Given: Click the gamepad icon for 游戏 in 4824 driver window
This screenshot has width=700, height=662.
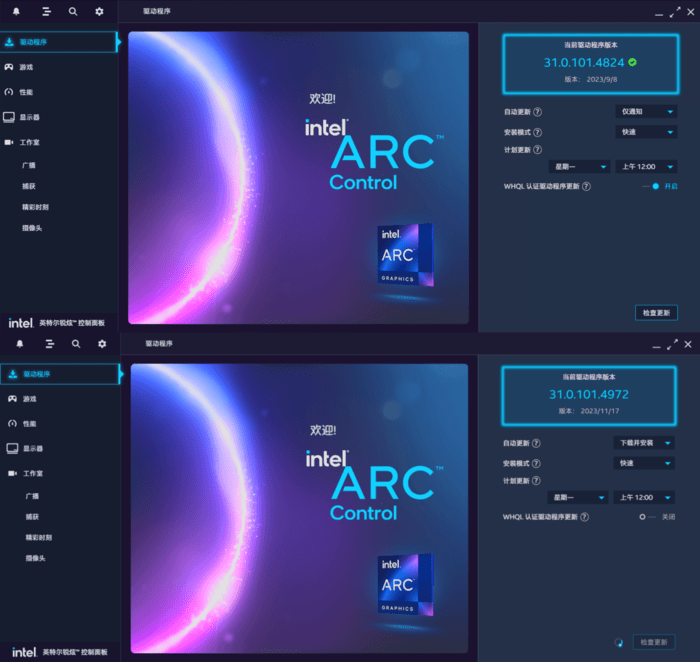Looking at the screenshot, I should click(x=9, y=67).
